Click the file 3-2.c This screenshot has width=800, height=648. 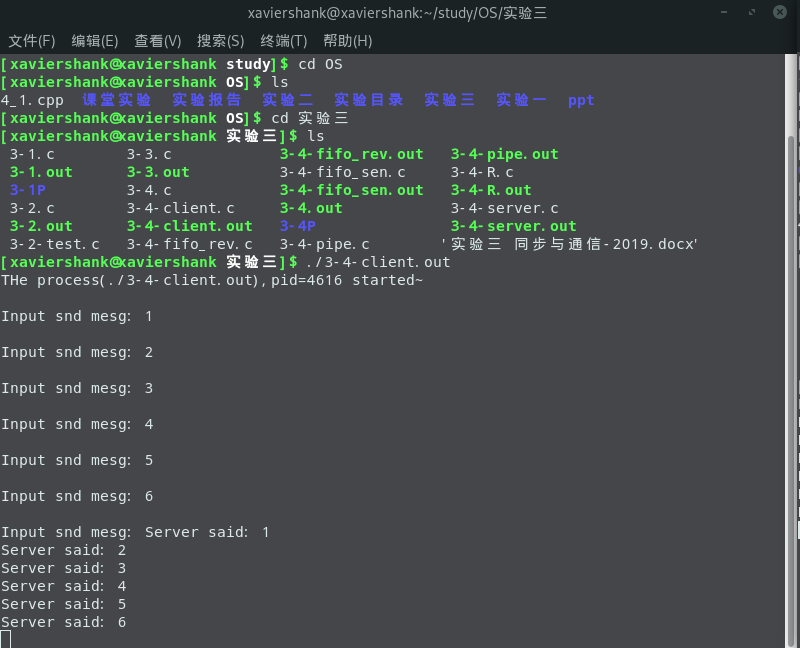(x=32, y=208)
